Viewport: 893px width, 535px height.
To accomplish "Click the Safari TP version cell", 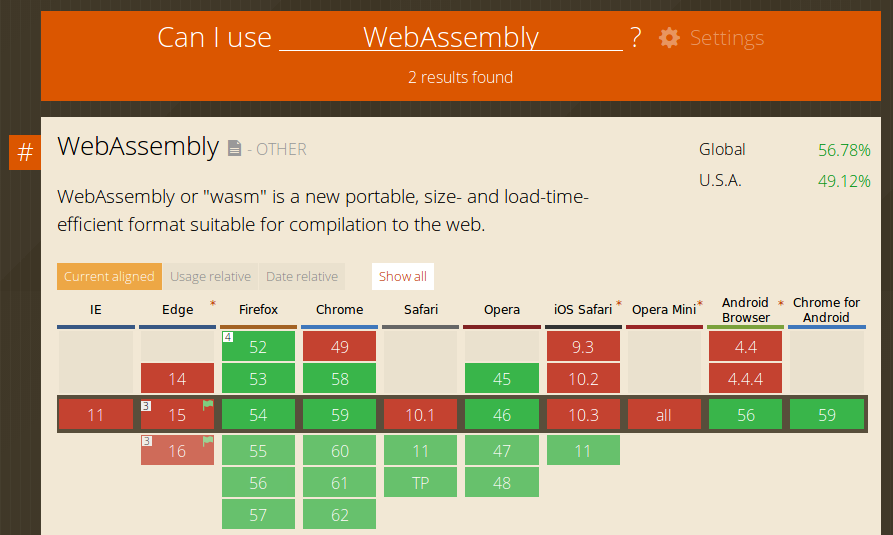I will tap(420, 482).
